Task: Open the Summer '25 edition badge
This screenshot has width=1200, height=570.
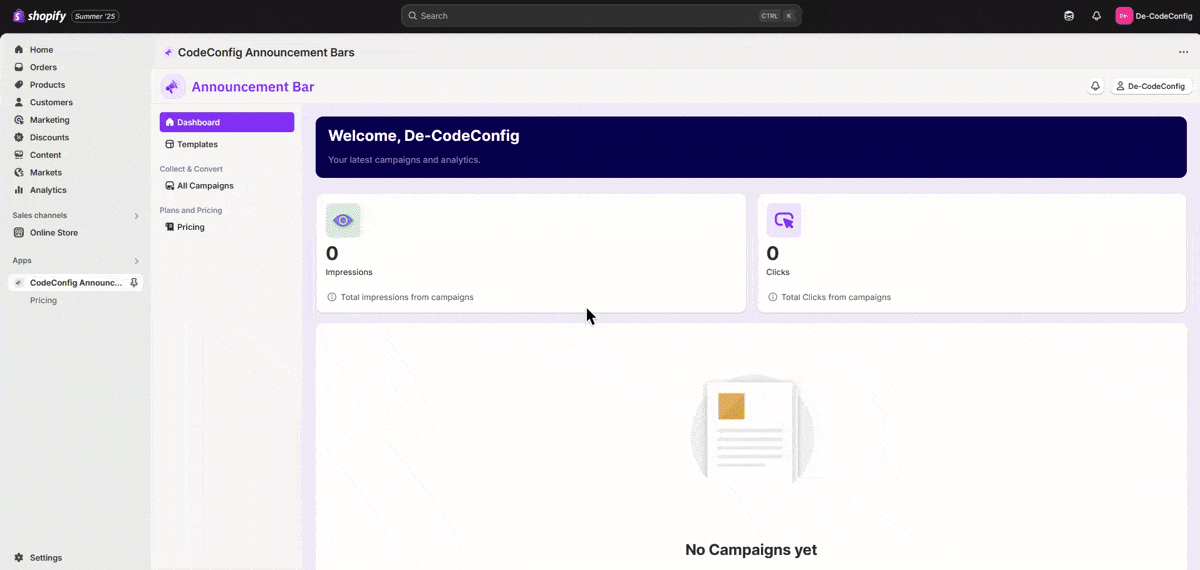Action: (95, 16)
